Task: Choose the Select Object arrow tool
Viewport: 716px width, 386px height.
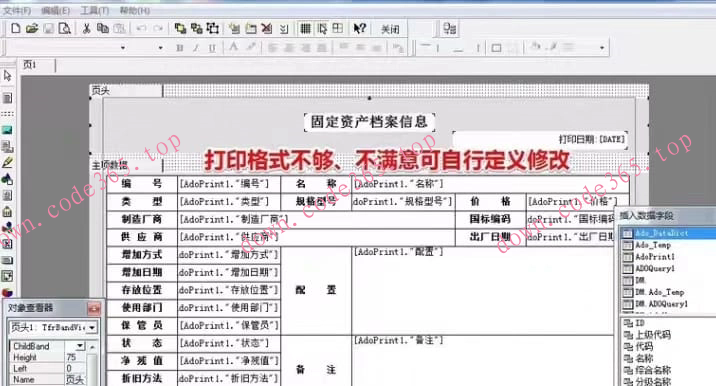Action: point(7,76)
